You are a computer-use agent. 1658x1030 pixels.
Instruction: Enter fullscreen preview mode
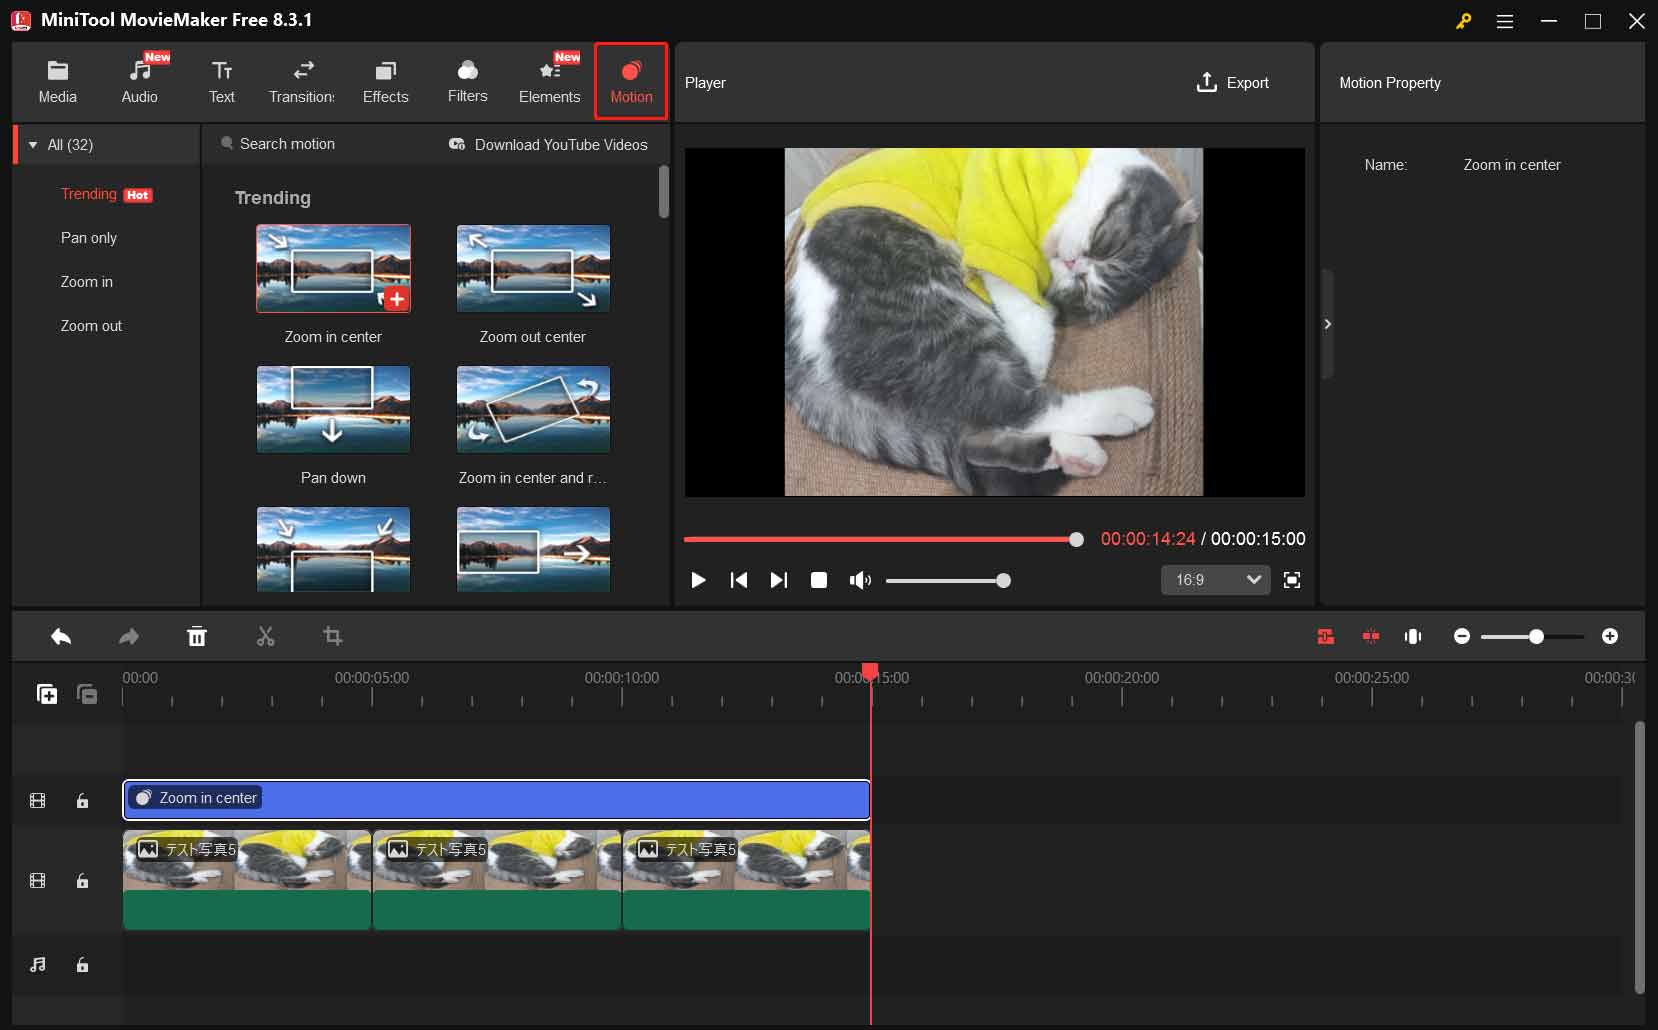[1292, 580]
